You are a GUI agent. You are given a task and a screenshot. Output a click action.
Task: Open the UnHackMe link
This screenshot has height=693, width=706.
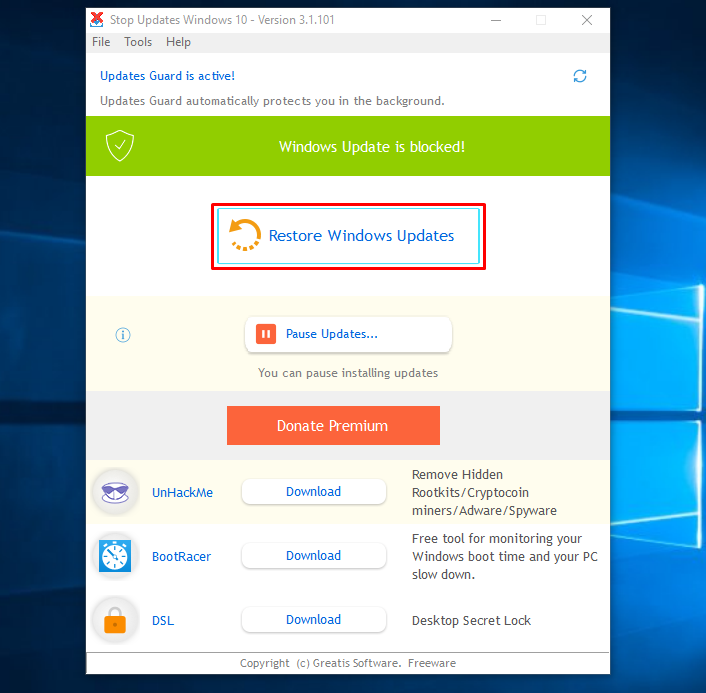[x=182, y=493]
